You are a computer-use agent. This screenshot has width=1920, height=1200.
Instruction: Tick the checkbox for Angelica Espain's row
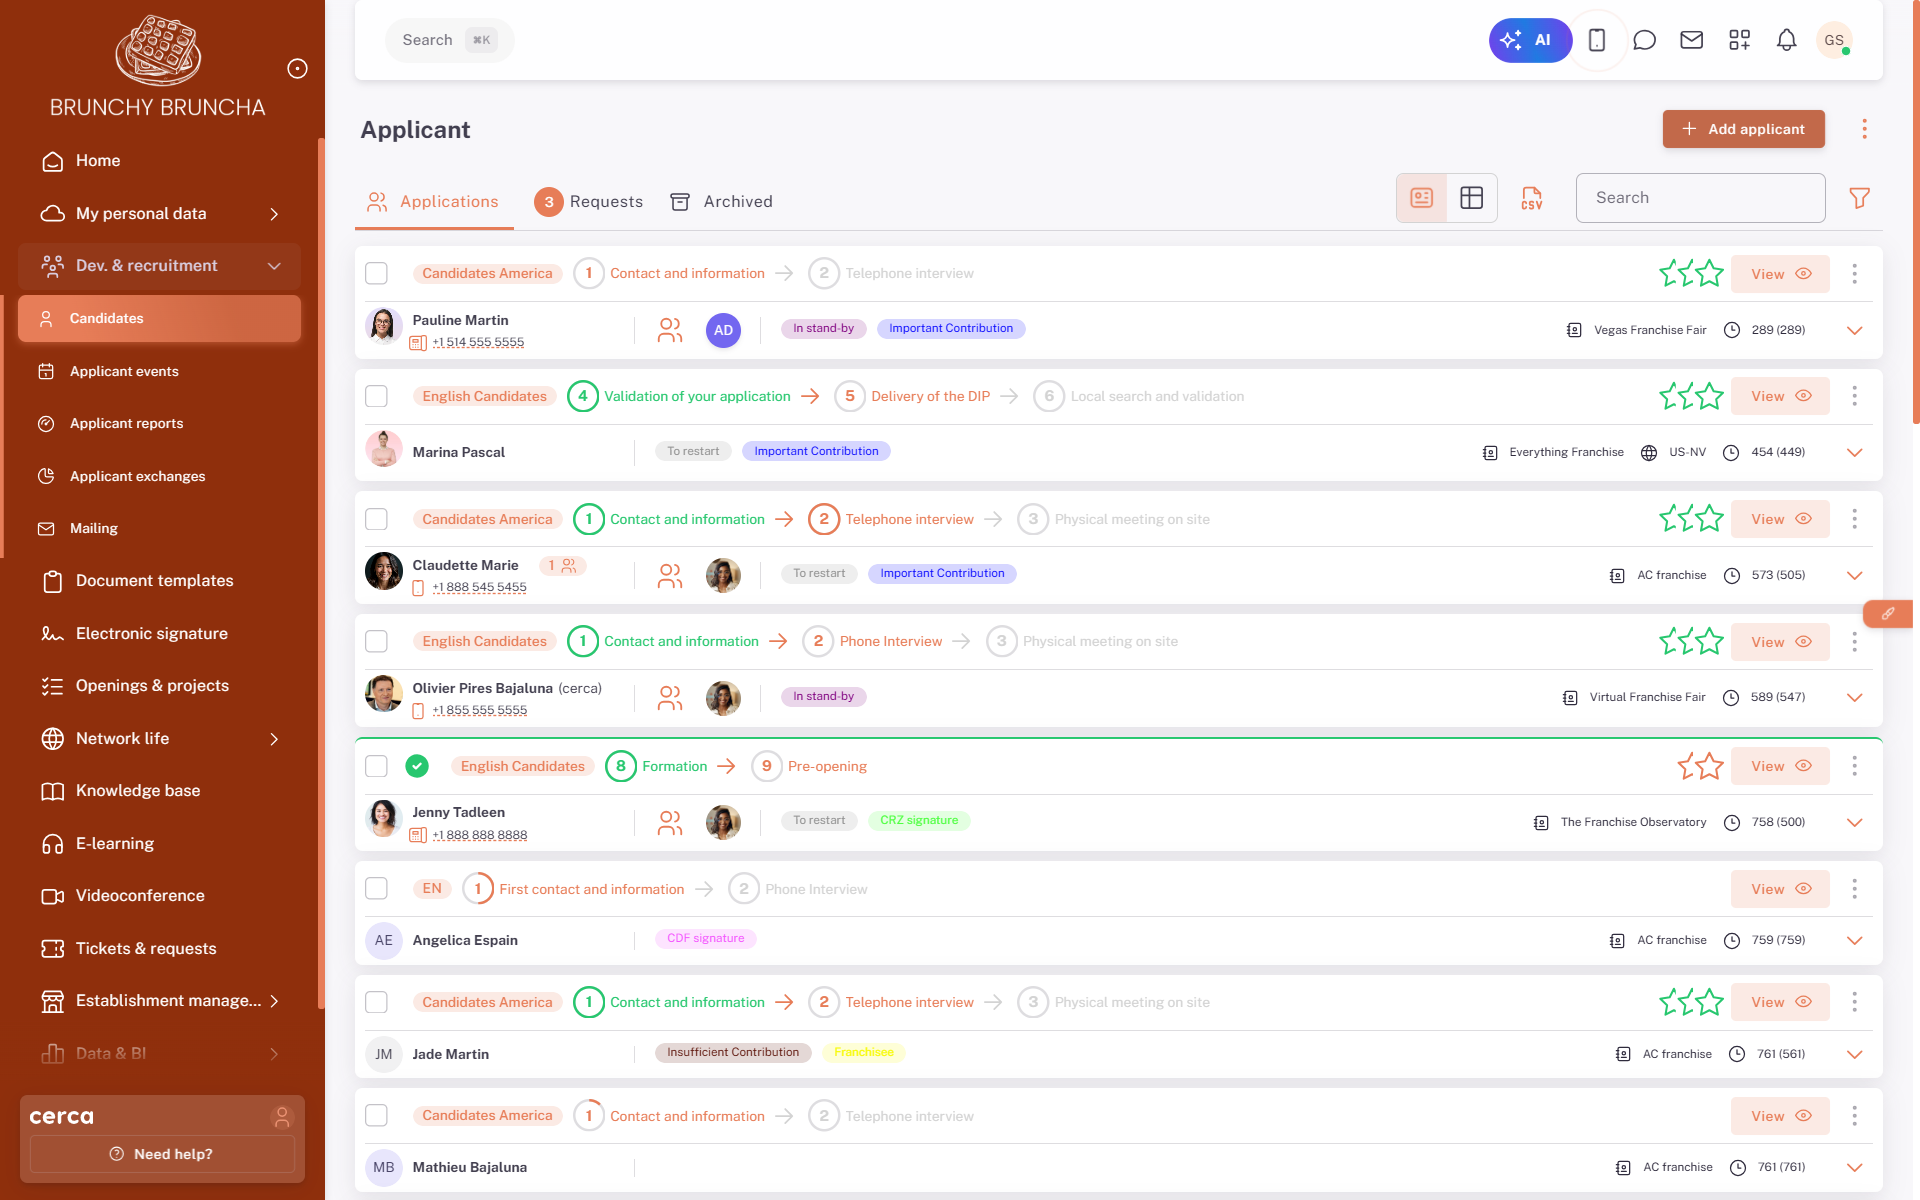point(376,888)
